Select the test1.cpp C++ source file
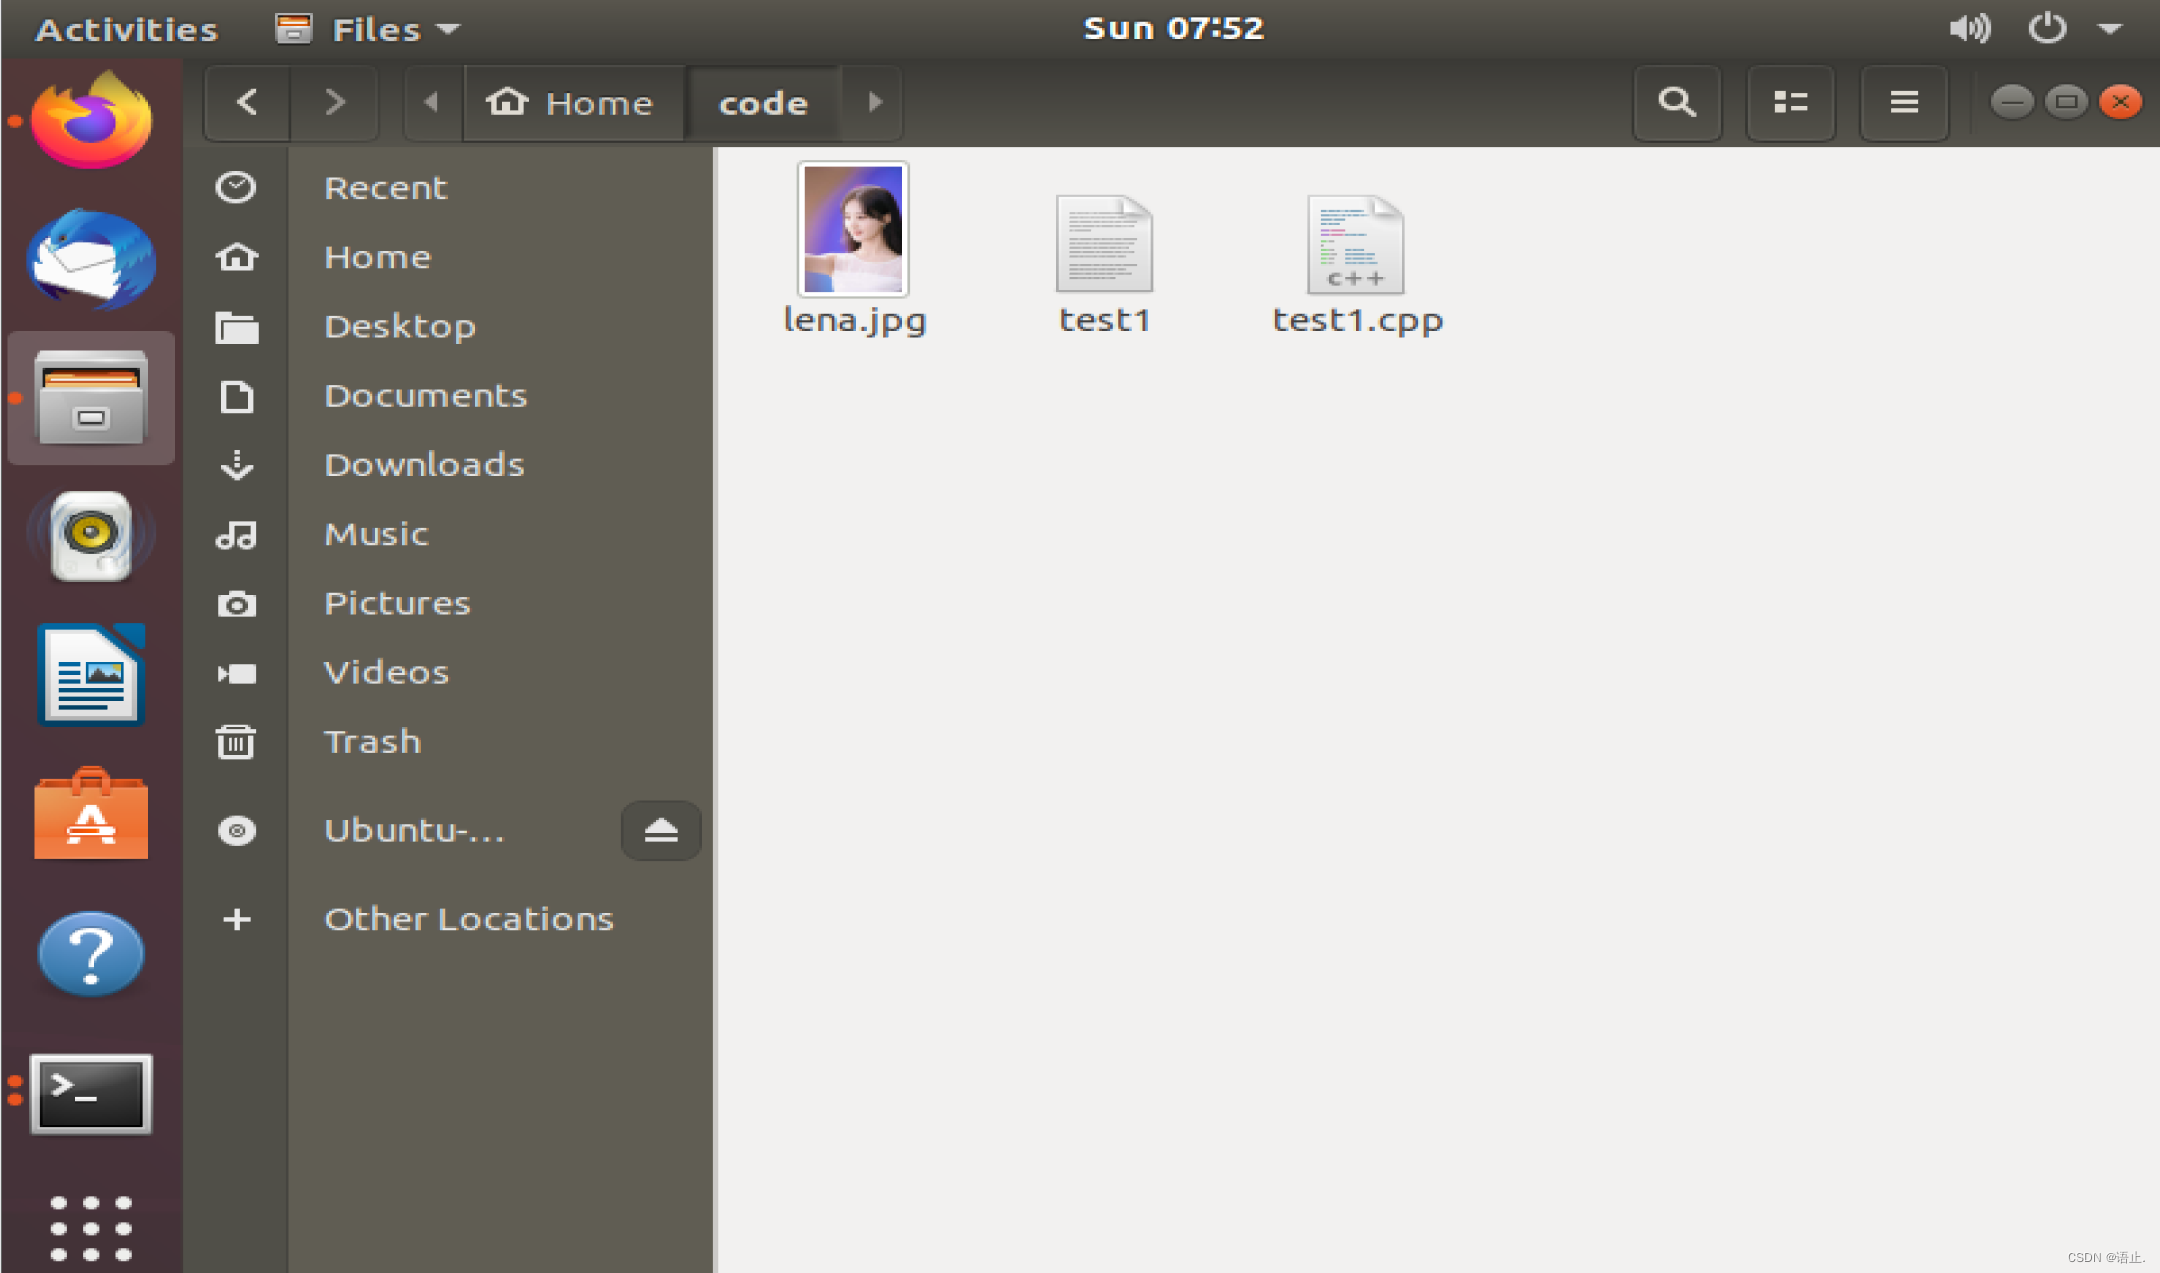Screen dimensions: 2160x1273 pos(1355,245)
